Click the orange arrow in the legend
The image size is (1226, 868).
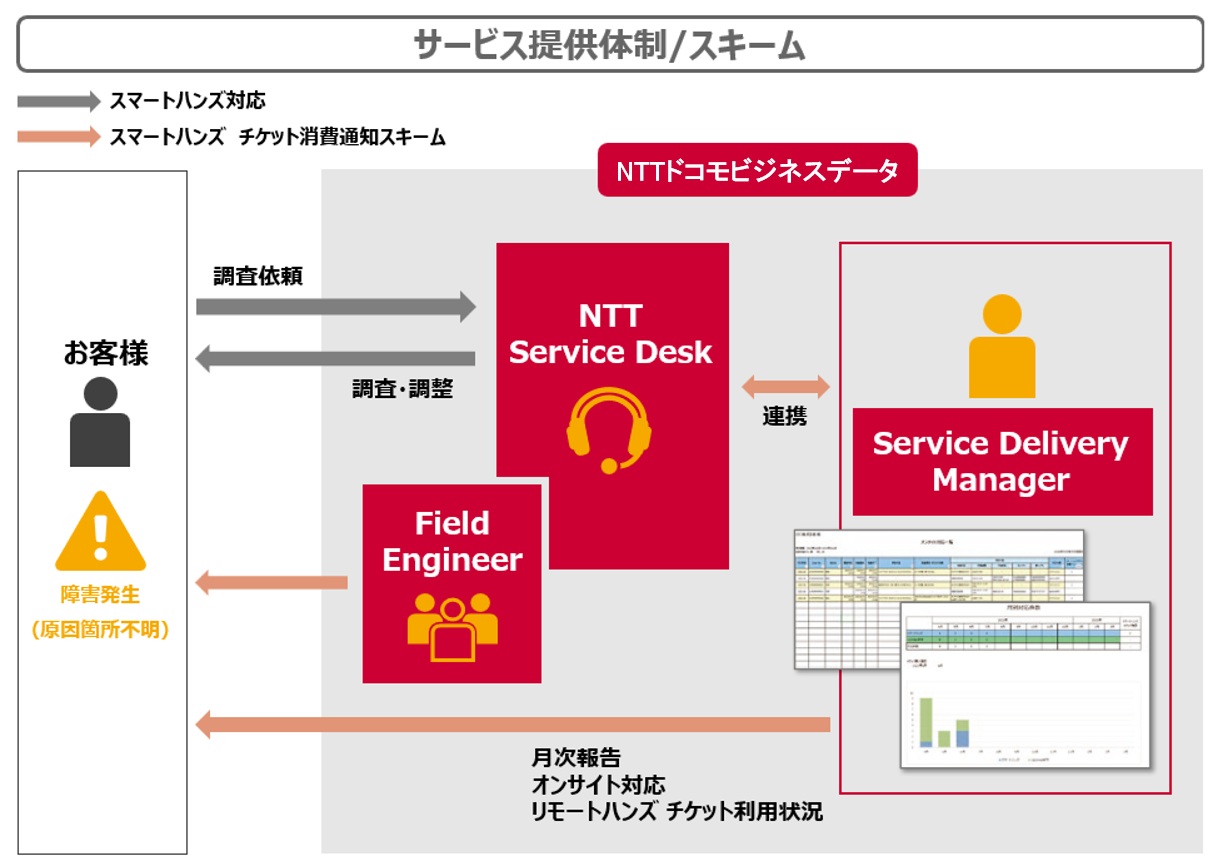(59, 137)
